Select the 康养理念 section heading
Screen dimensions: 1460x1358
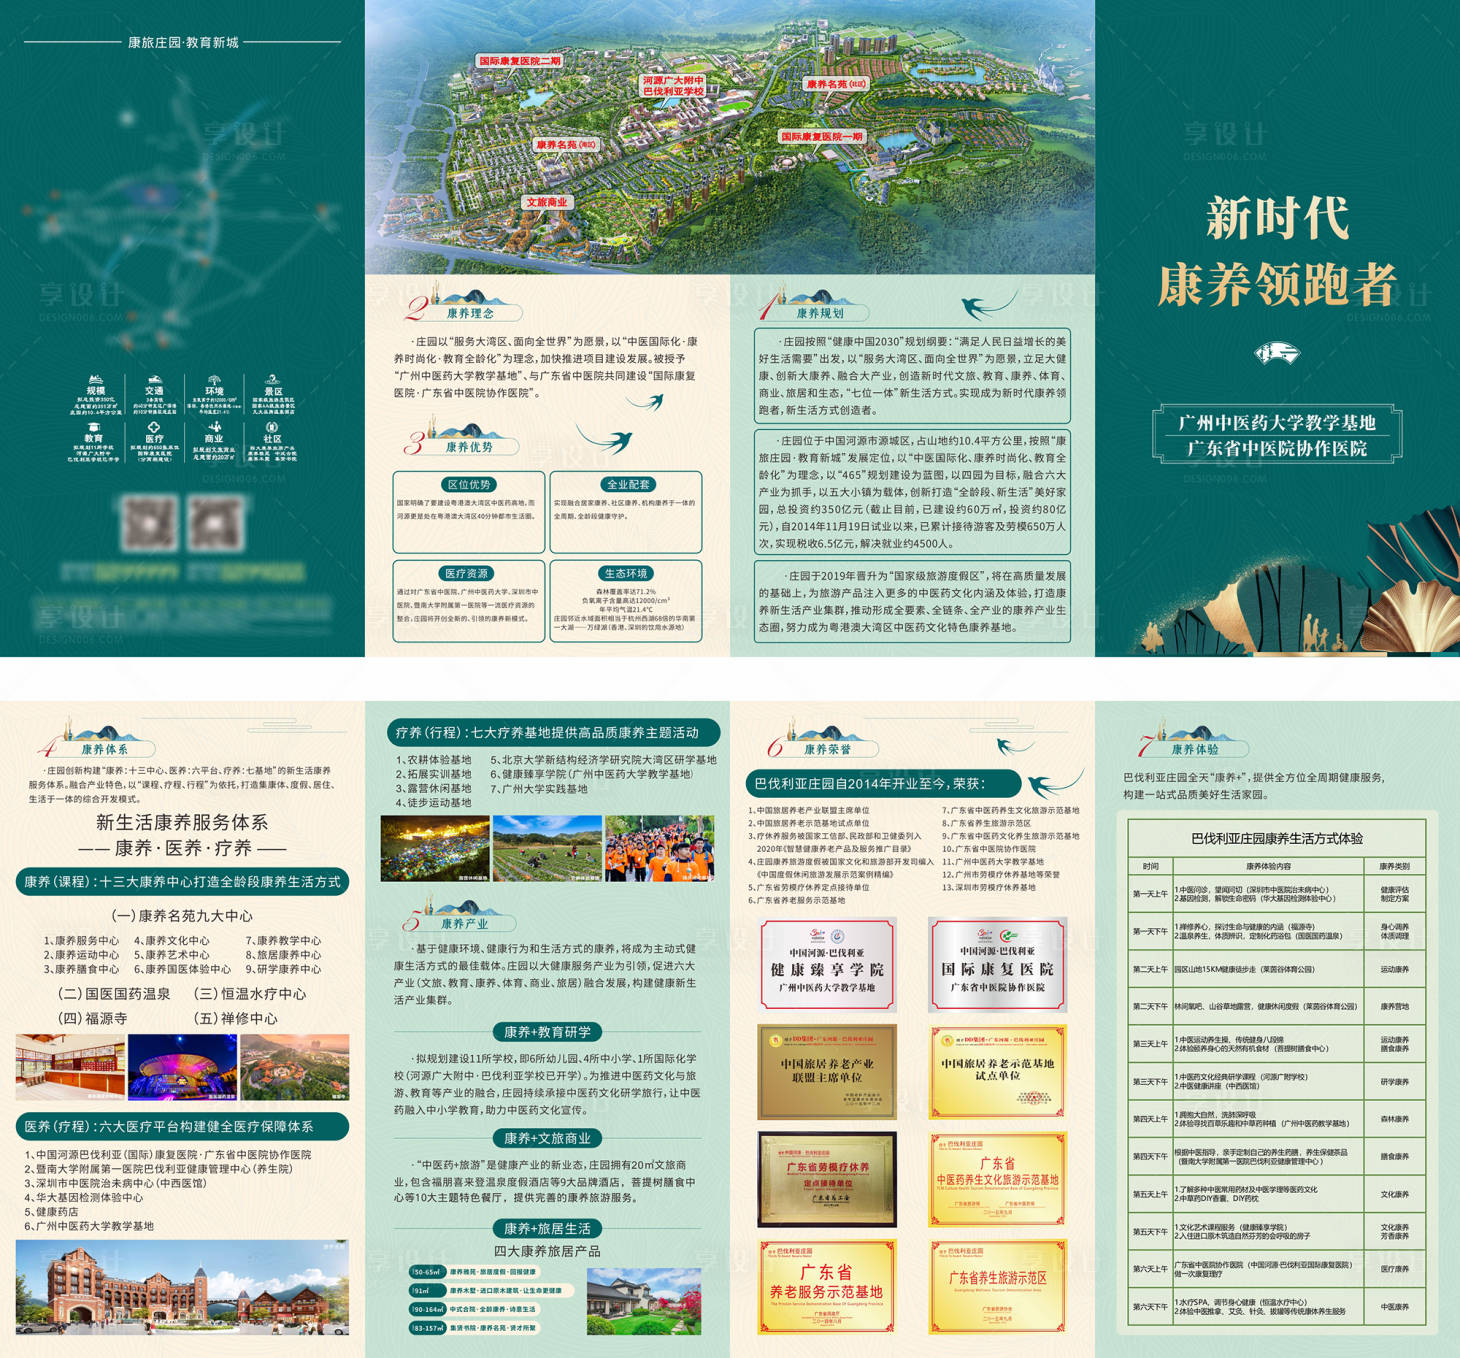point(470,313)
